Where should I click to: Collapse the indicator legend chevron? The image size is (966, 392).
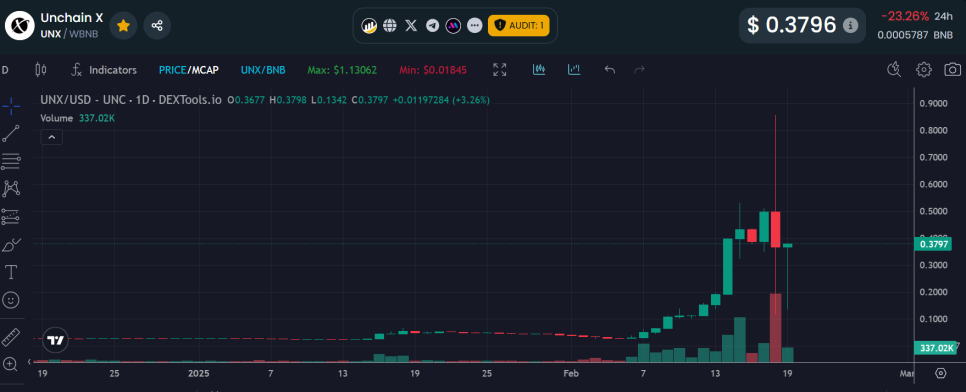[52, 137]
